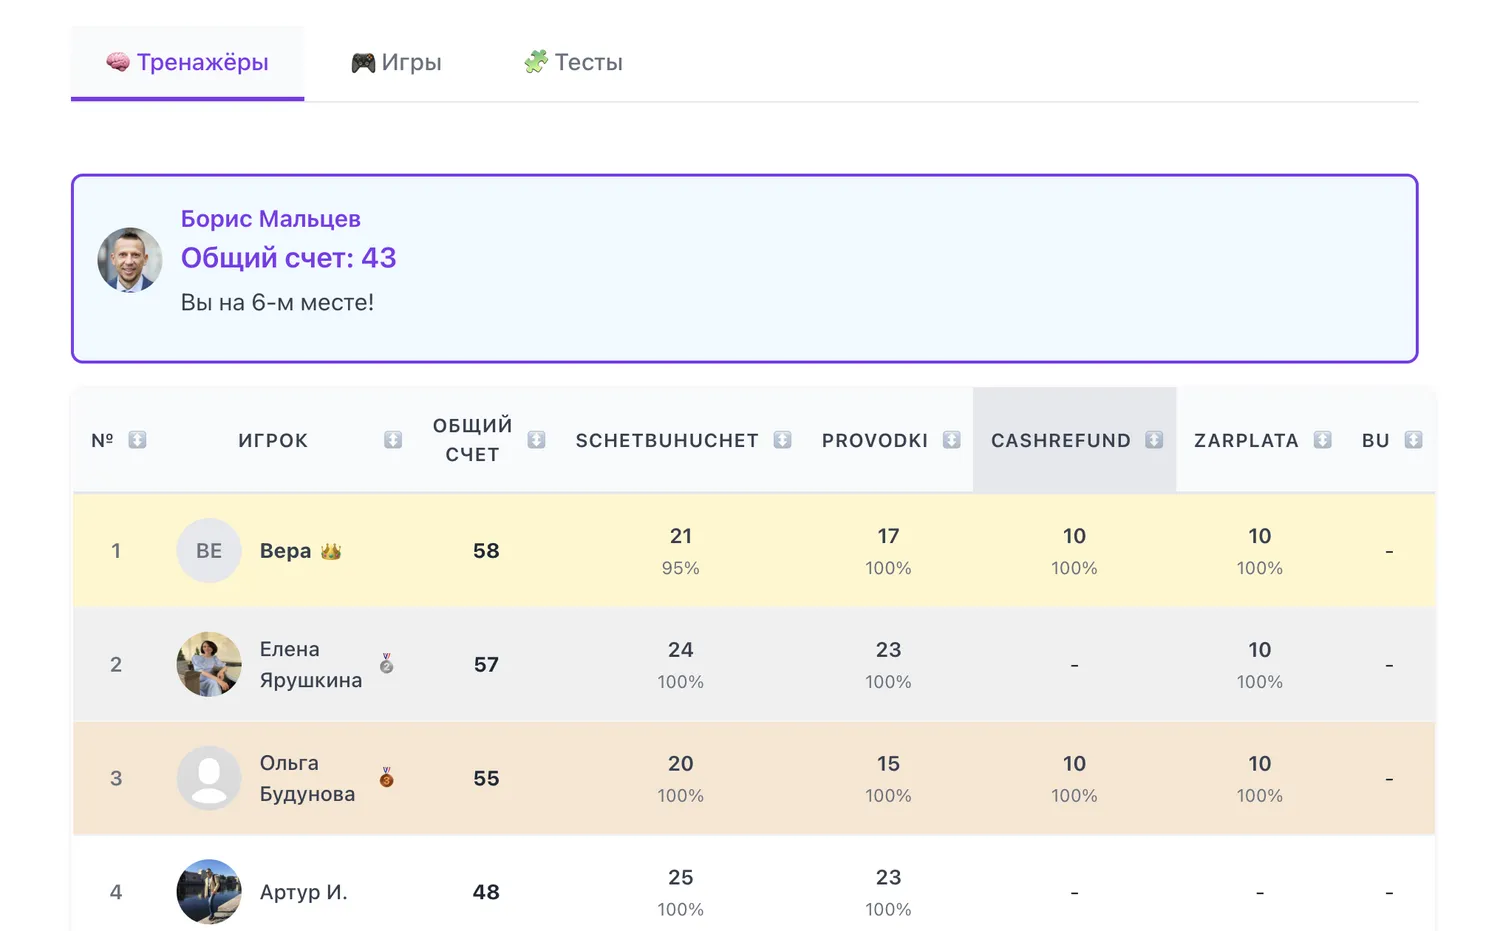Click the Борис Мальцев name link
The height and width of the screenshot is (931, 1500).
(270, 219)
